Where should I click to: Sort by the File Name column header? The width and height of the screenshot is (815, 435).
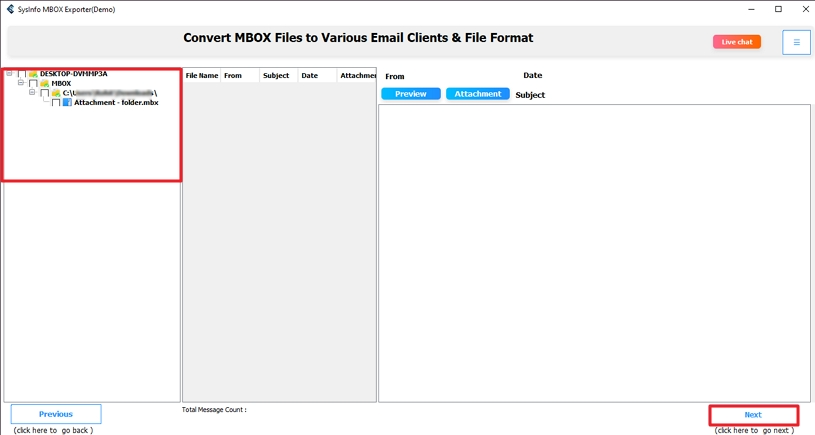pos(202,75)
